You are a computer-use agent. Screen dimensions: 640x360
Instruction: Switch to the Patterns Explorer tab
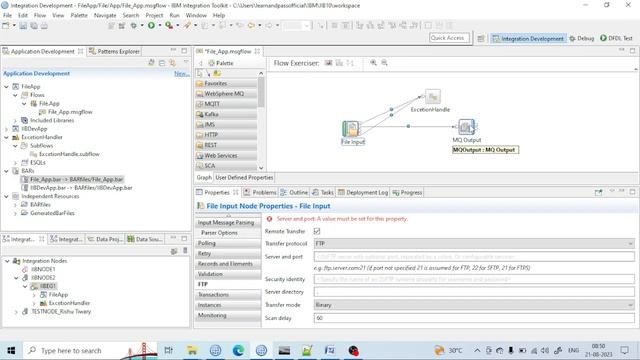coord(114,51)
